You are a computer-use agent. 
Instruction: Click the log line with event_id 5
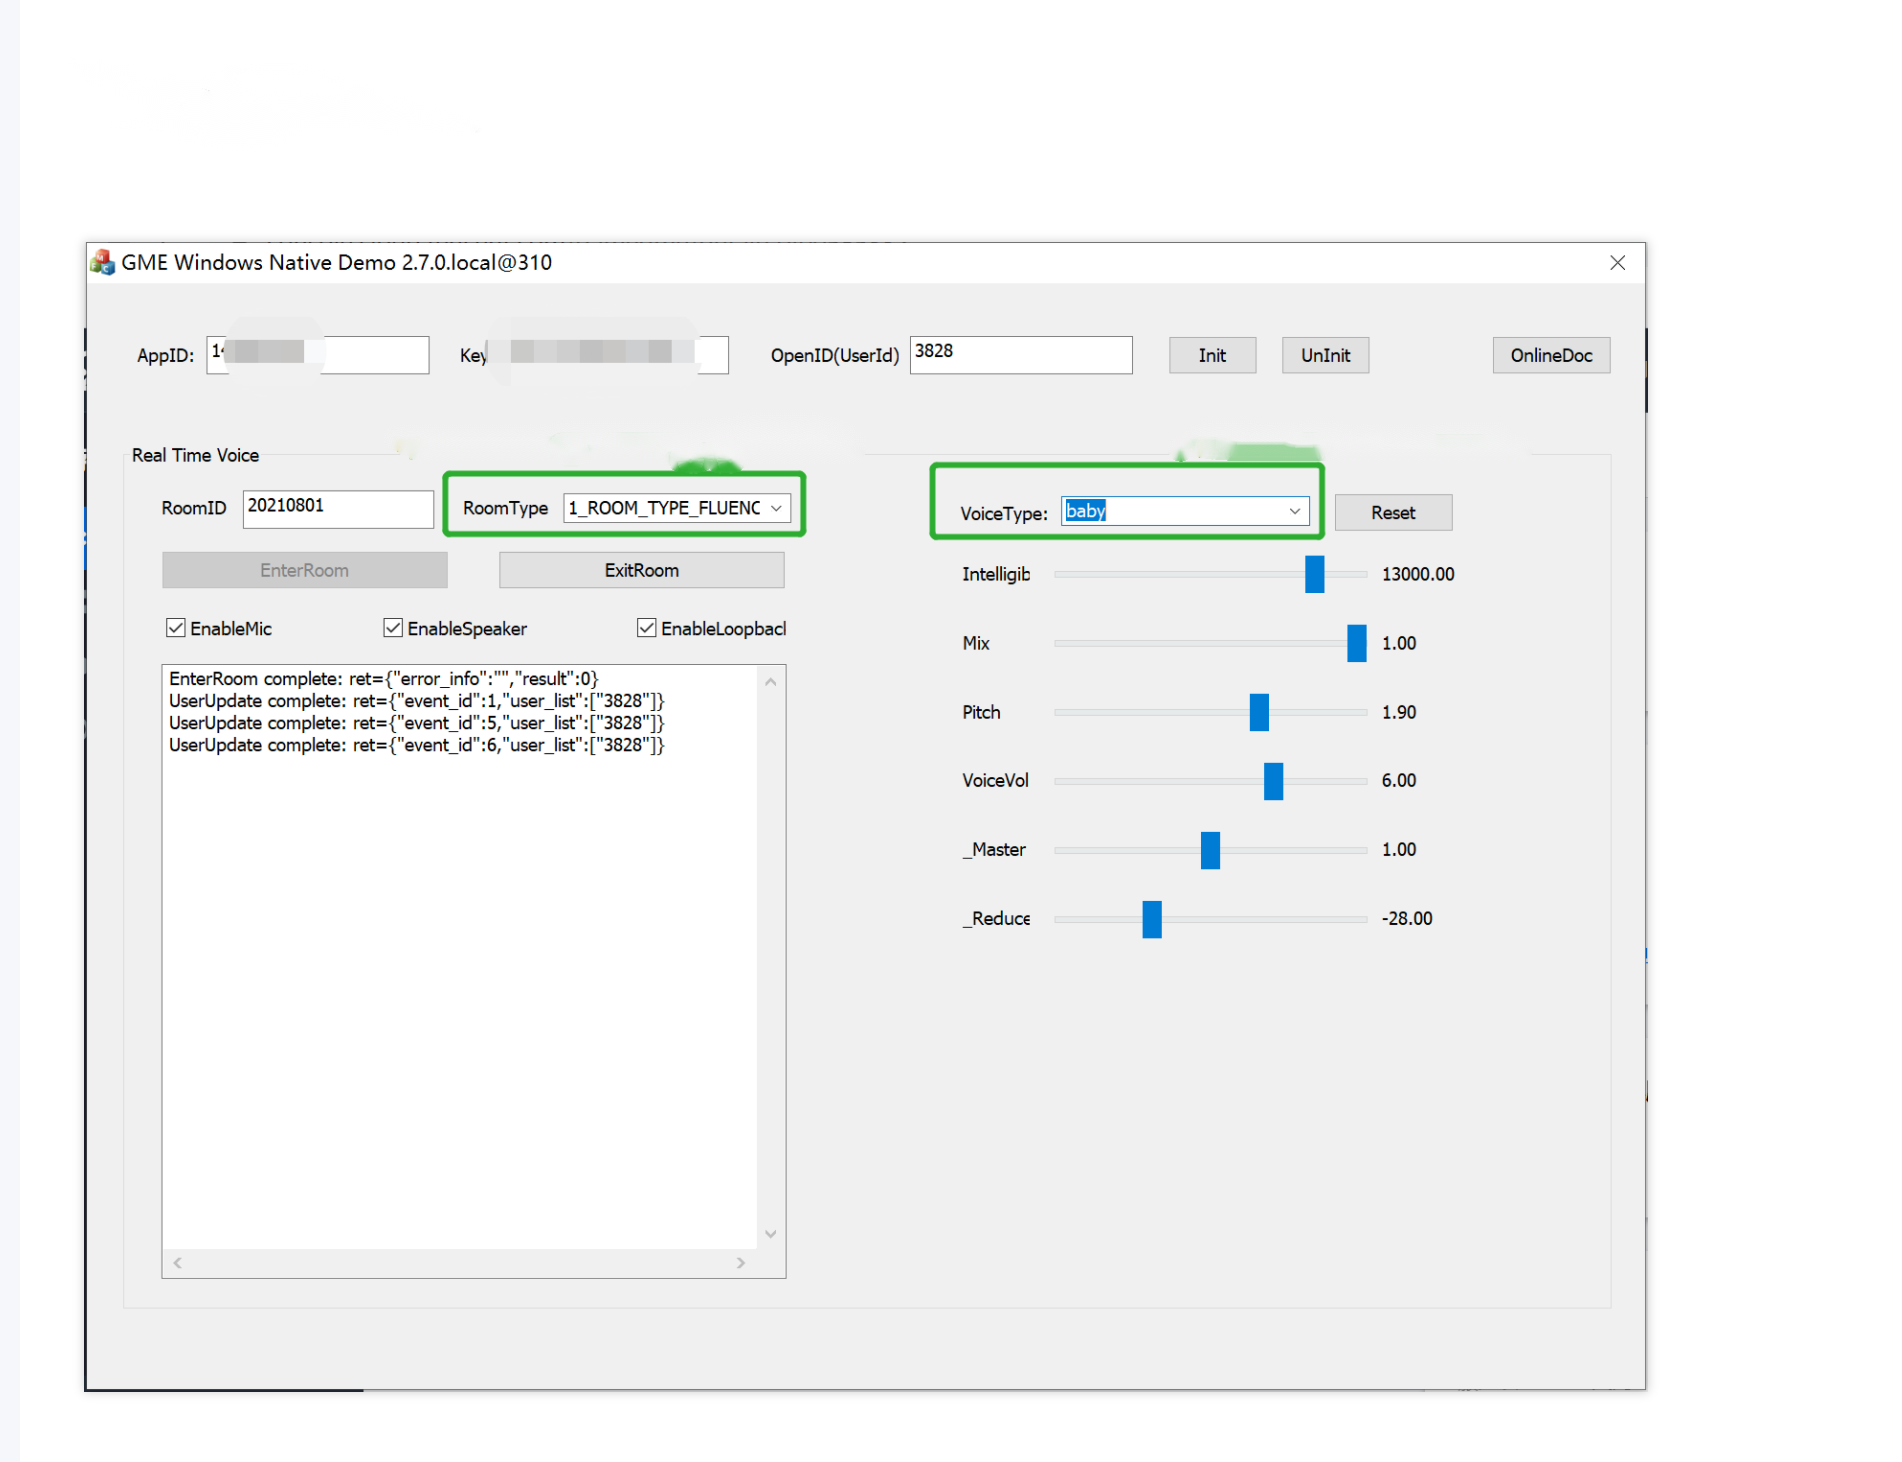[417, 723]
